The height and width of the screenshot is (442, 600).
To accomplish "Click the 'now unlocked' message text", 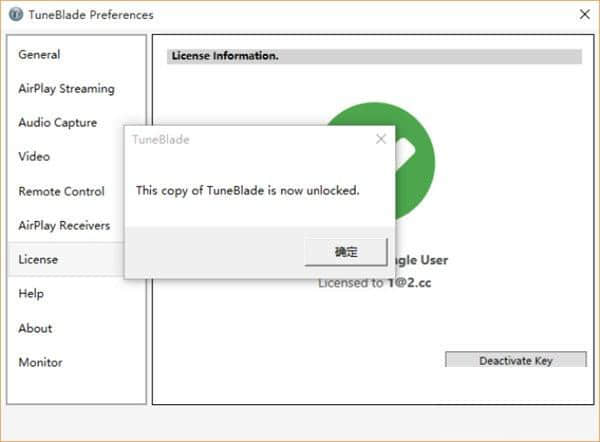I will pos(248,191).
